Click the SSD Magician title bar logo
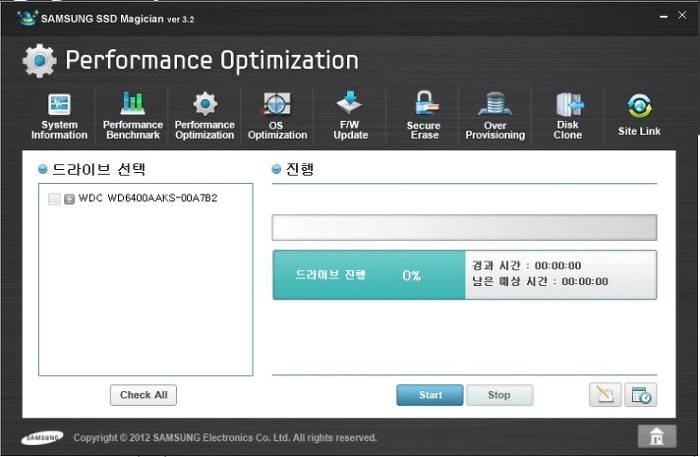 click(27, 18)
